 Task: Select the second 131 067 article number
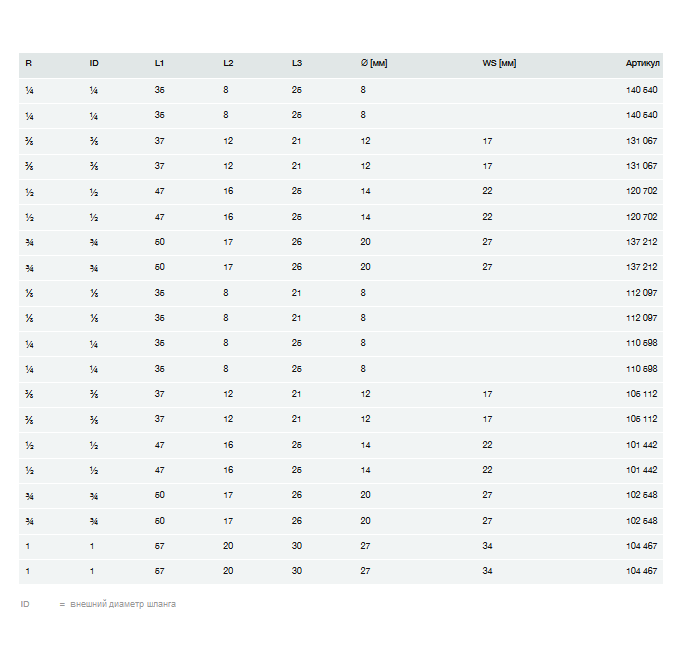click(641, 166)
